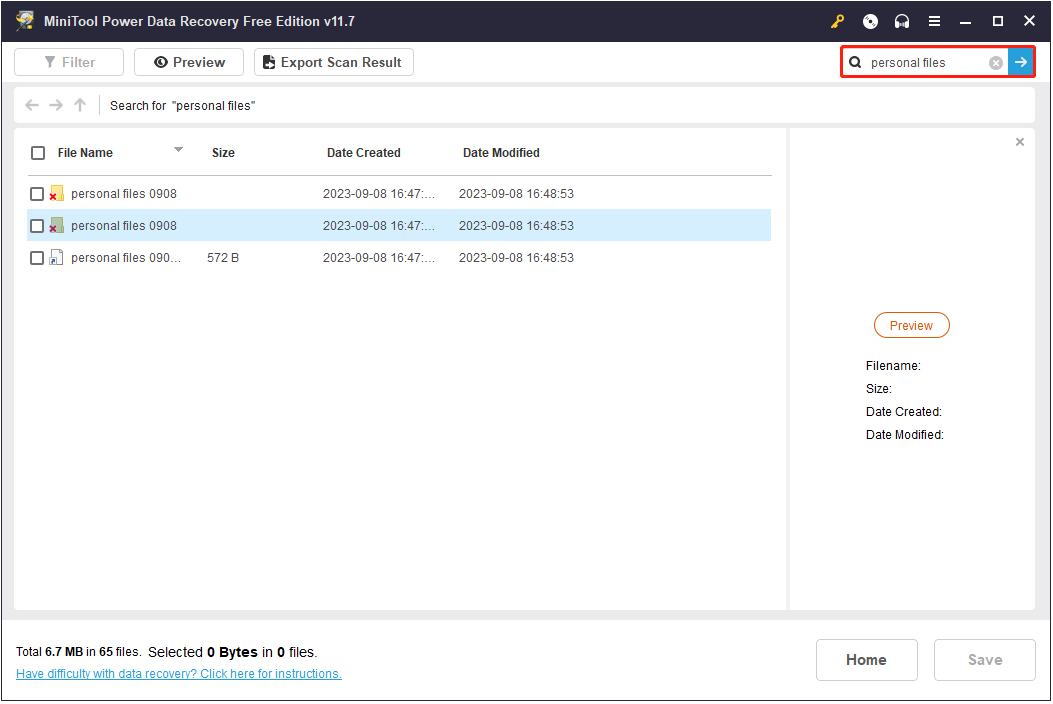Clear the search text with X icon
This screenshot has width=1053, height=704.
(995, 63)
